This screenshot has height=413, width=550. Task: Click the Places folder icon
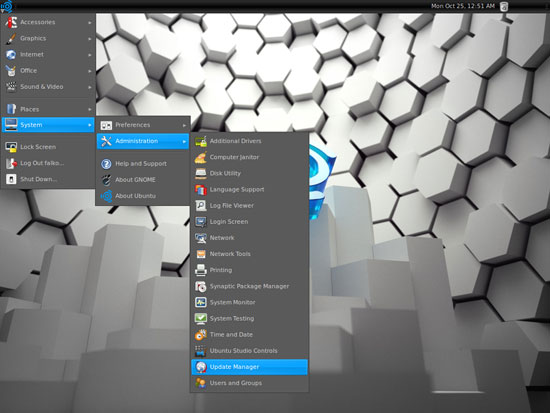11,109
